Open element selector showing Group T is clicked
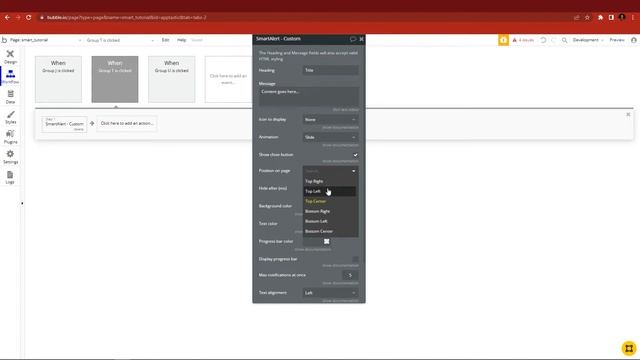The height and width of the screenshot is (360, 640). tap(120, 40)
